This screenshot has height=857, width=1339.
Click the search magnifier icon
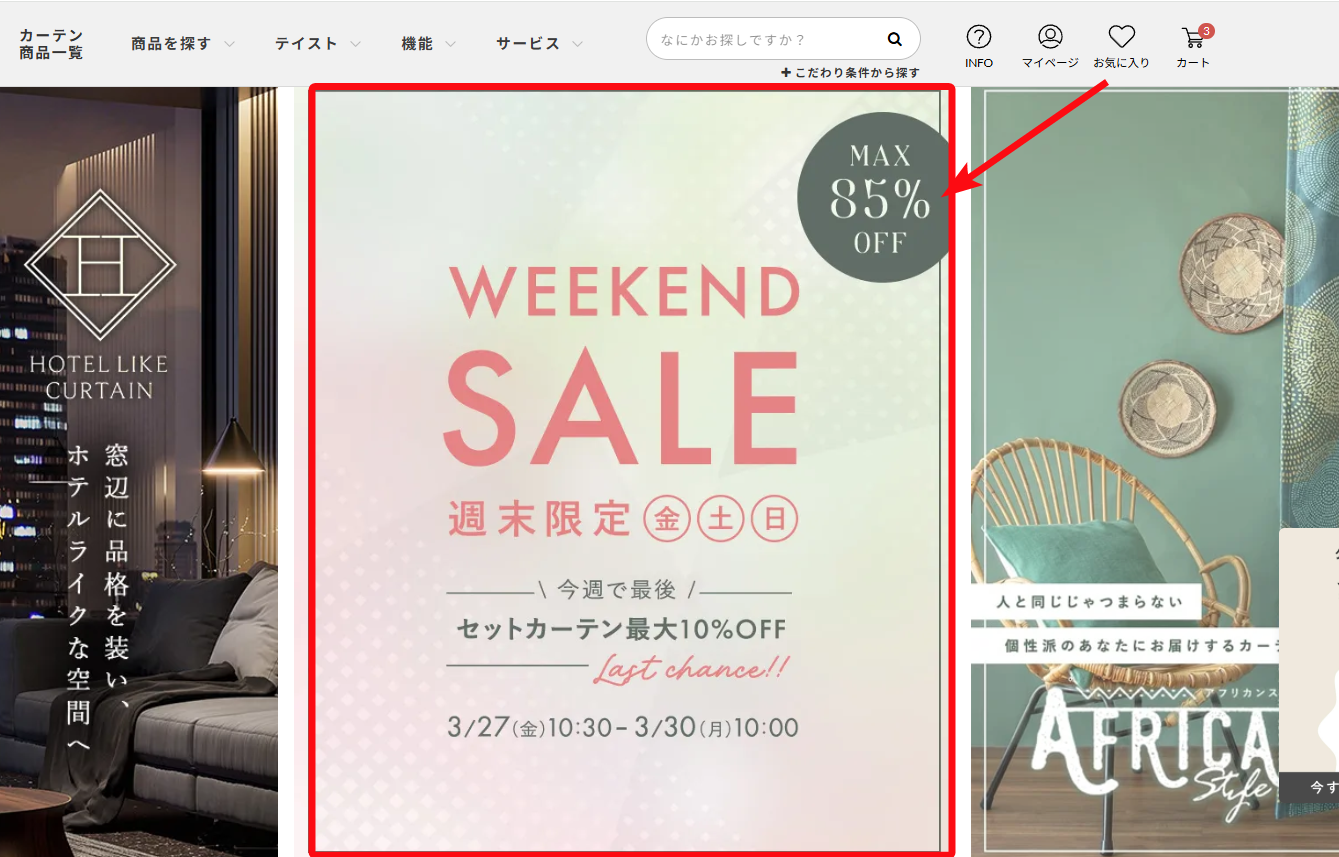click(894, 40)
